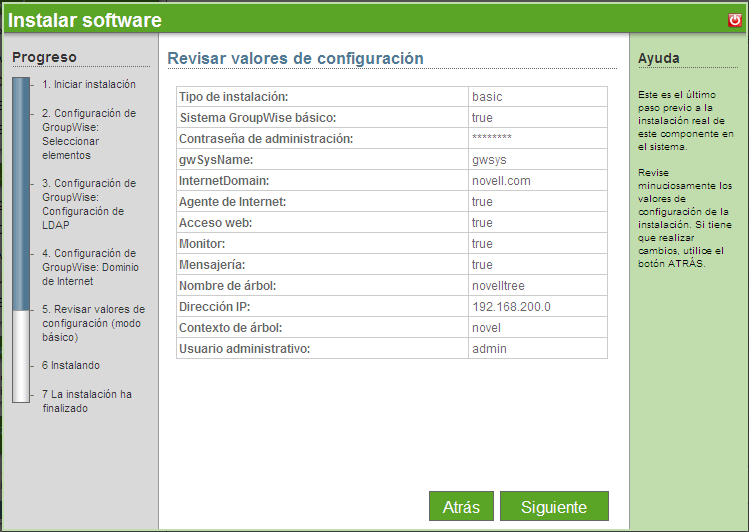This screenshot has height=532, width=749.
Task: Click the true value for Mensajería
Action: [482, 265]
